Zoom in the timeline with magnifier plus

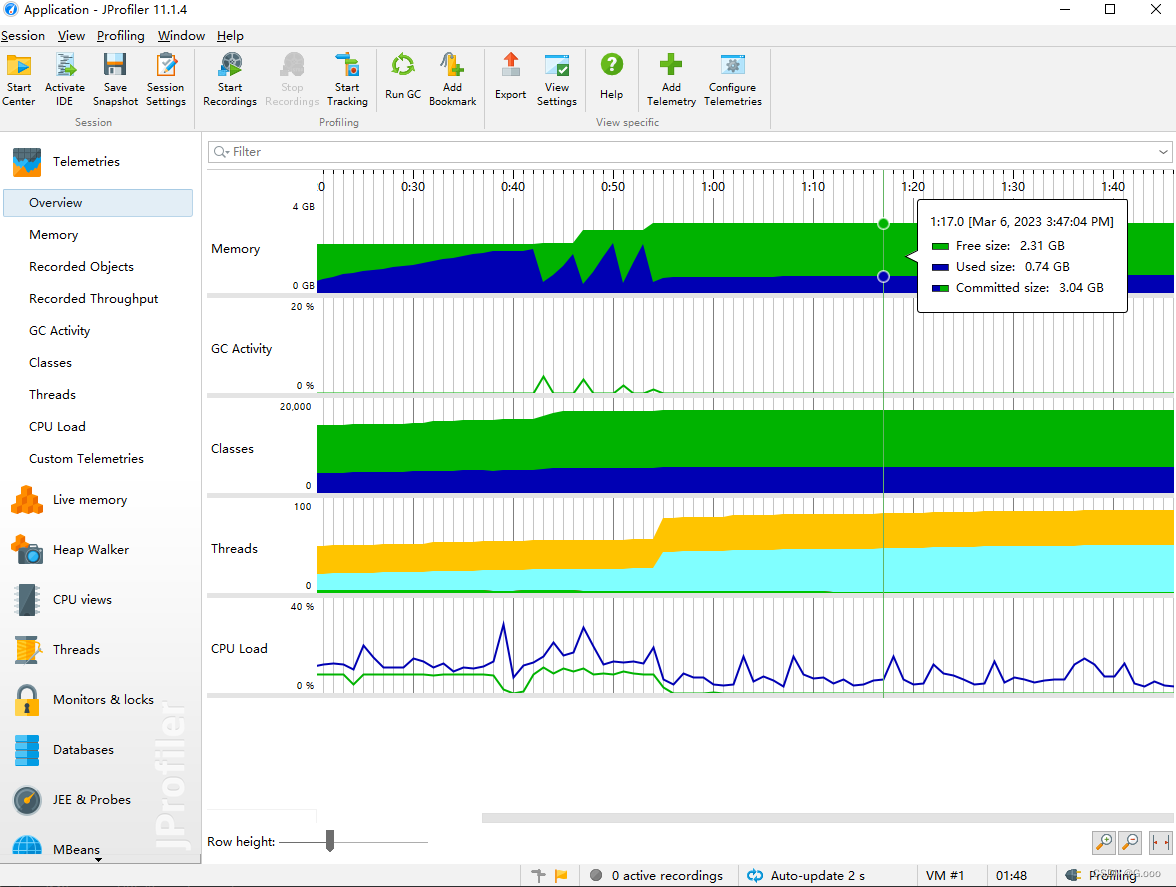tap(1103, 842)
